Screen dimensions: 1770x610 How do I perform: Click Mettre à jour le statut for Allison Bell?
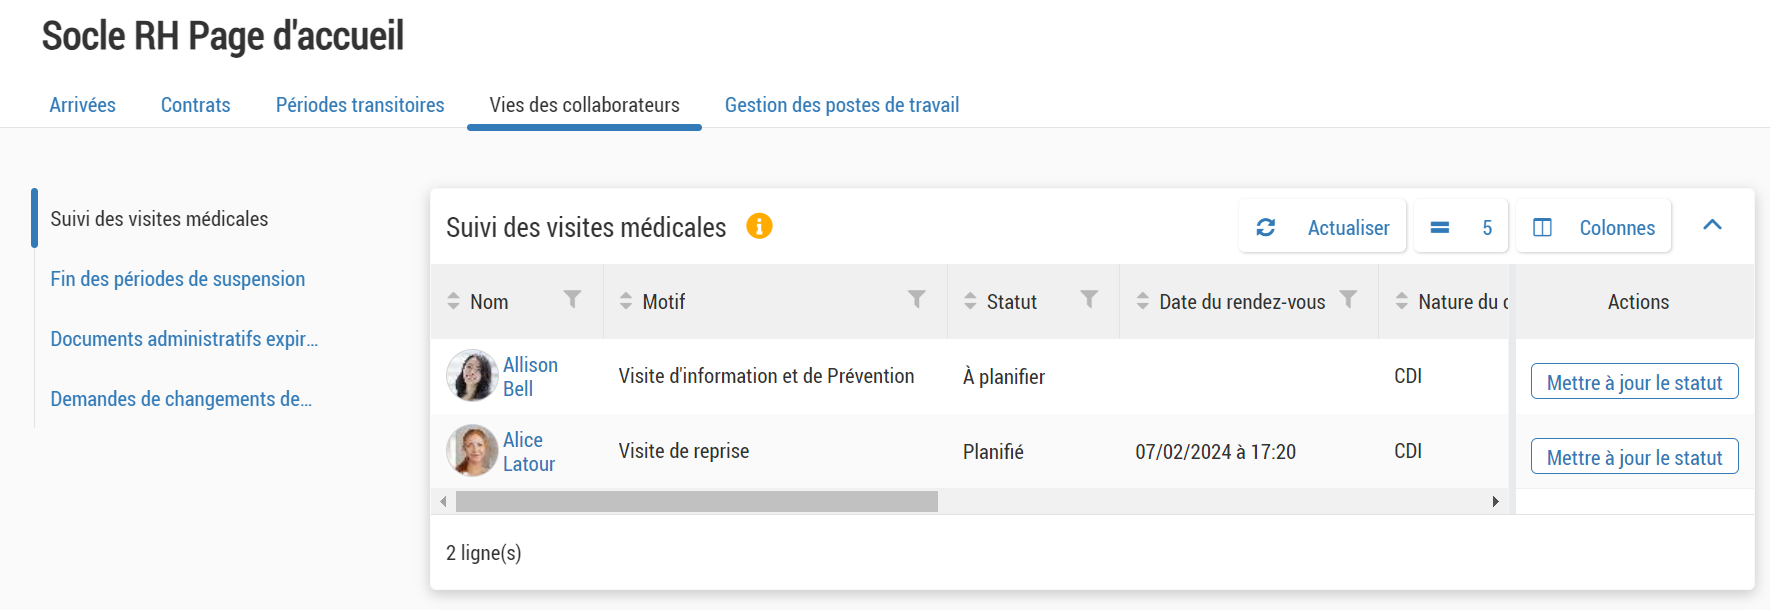tap(1634, 381)
